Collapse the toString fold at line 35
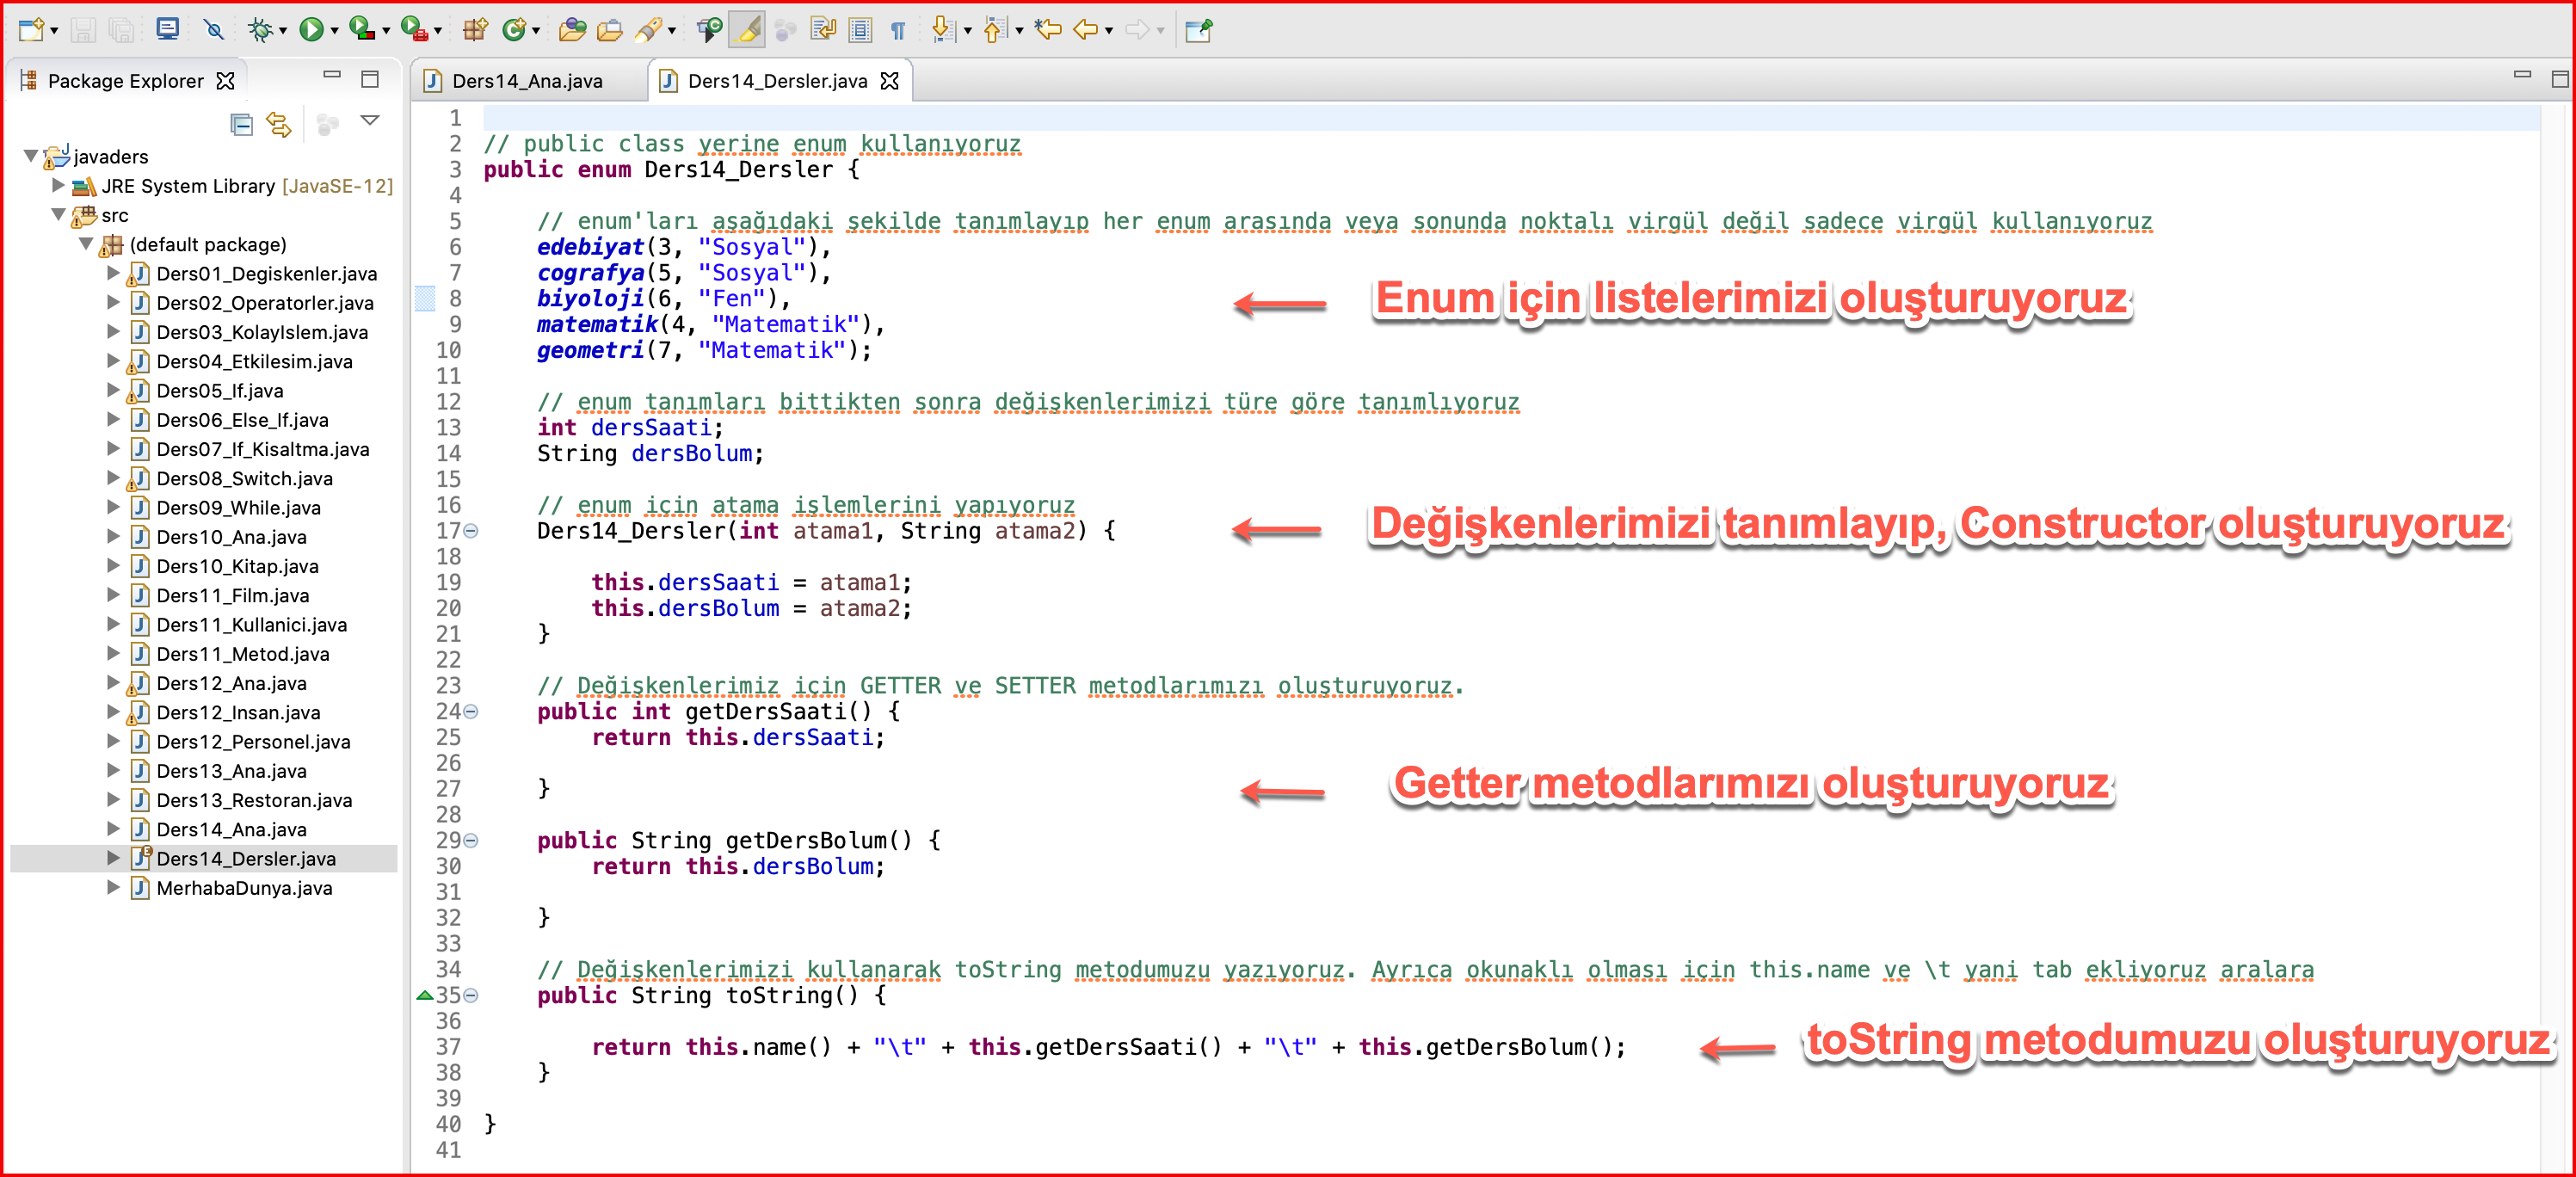Image resolution: width=2576 pixels, height=1177 pixels. coord(471,995)
